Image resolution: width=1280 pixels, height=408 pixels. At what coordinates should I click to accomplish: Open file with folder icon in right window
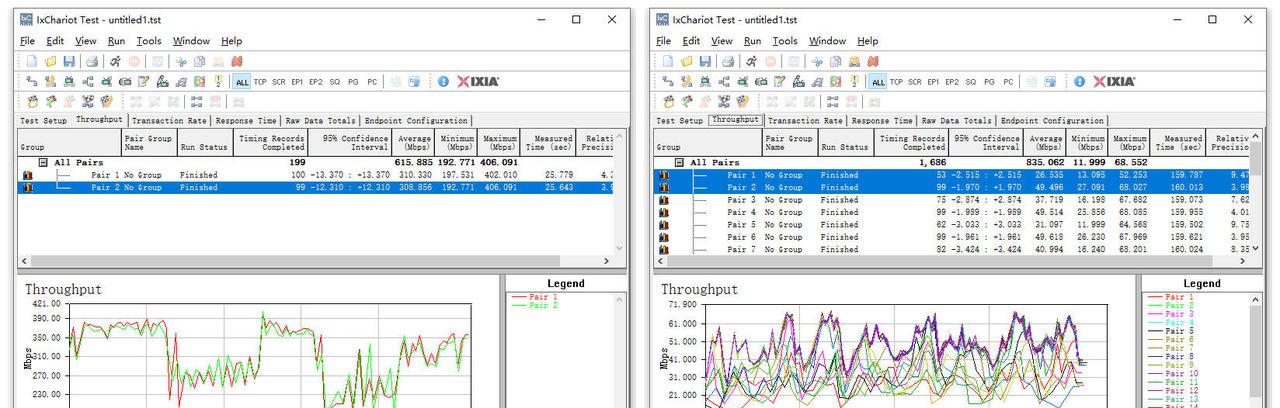coord(687,61)
